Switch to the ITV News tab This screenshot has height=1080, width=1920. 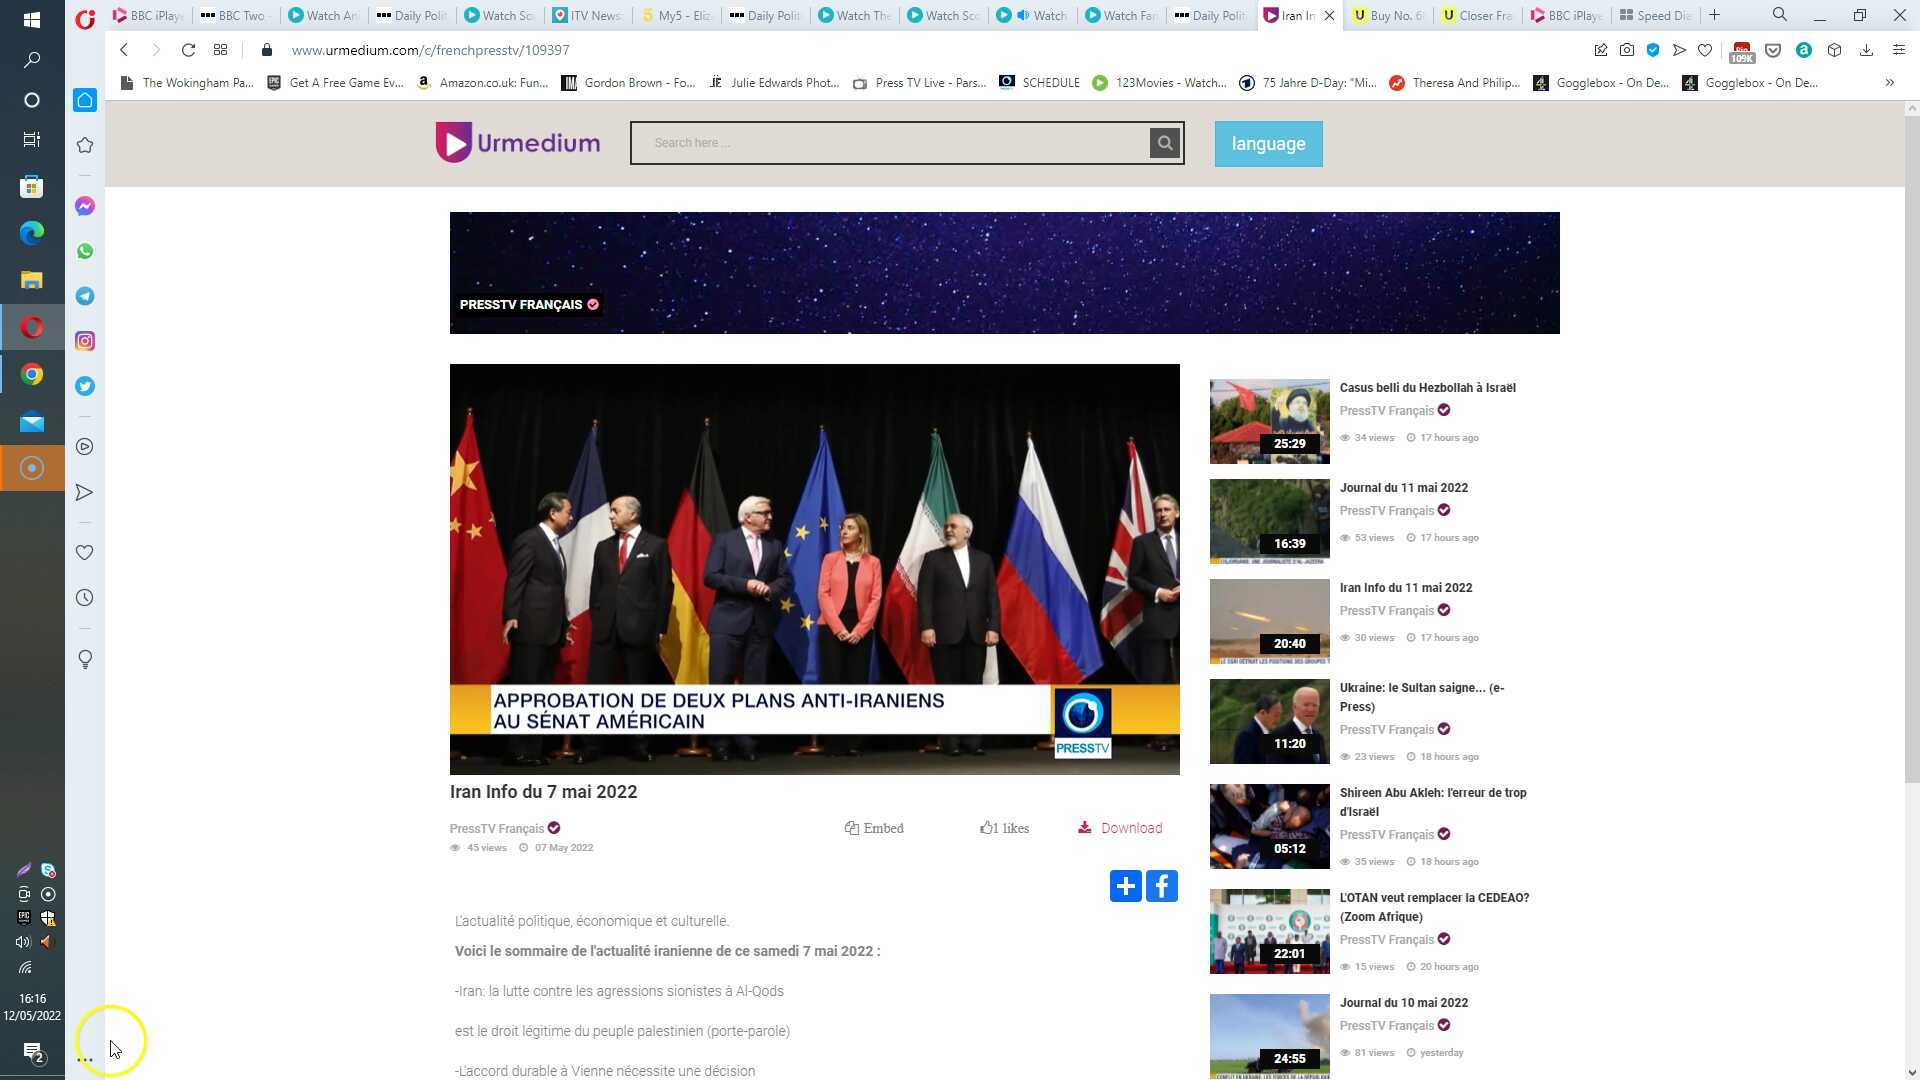[588, 15]
